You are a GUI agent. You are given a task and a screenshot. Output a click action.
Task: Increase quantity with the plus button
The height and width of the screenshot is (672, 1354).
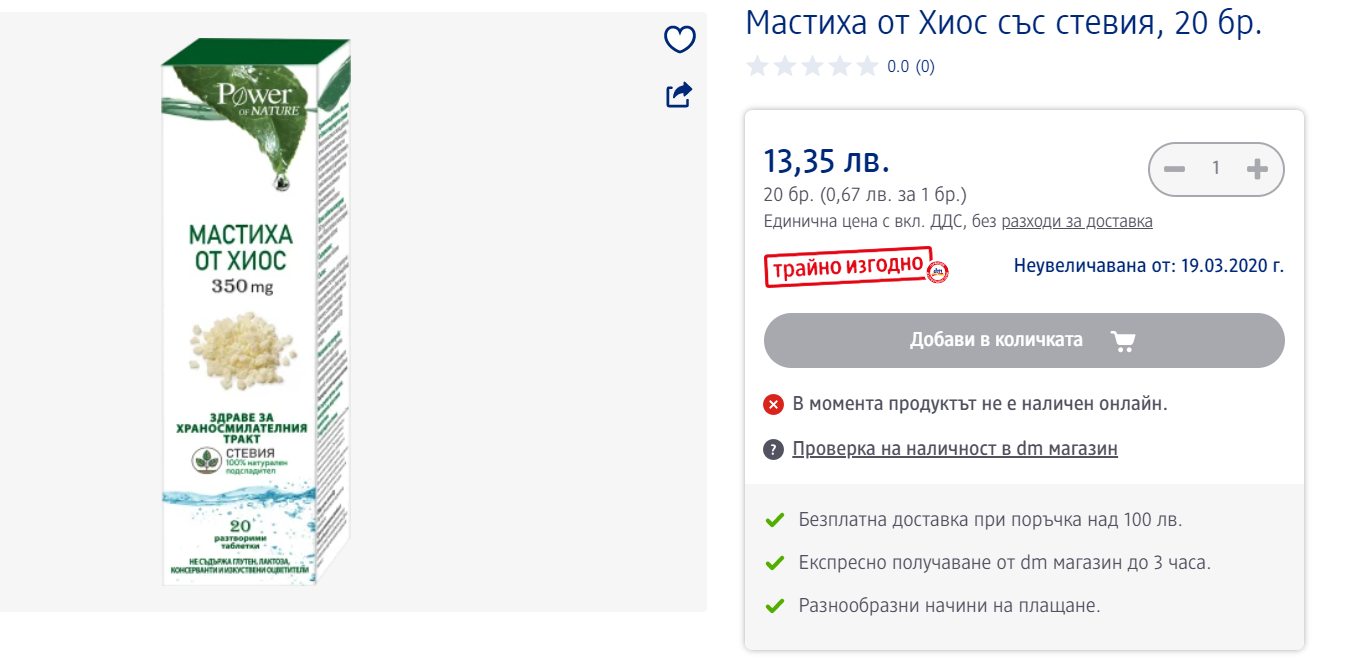point(1257,169)
